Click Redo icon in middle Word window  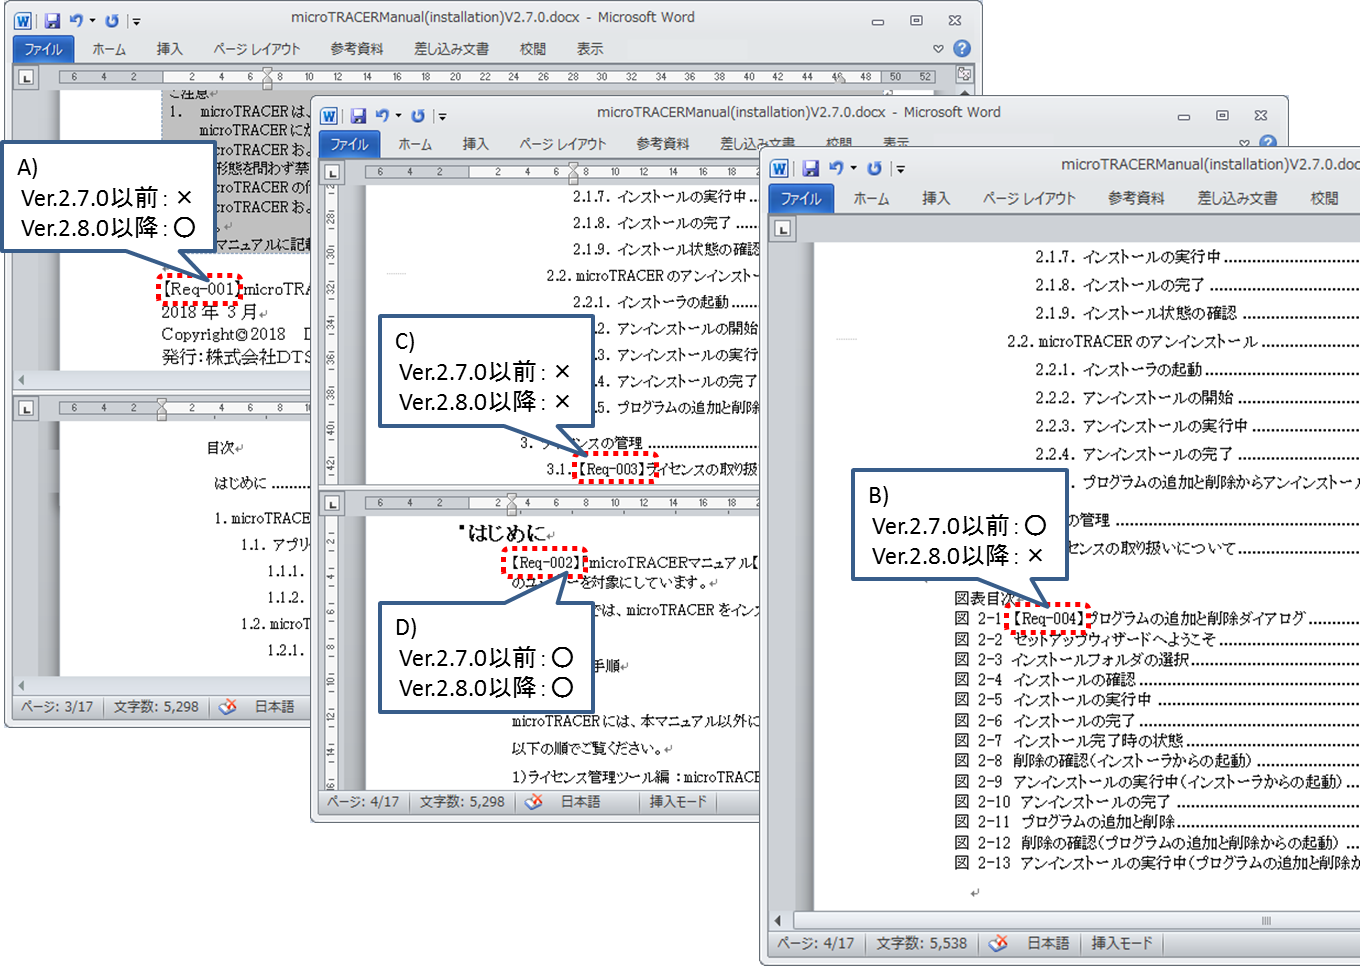[x=418, y=116]
